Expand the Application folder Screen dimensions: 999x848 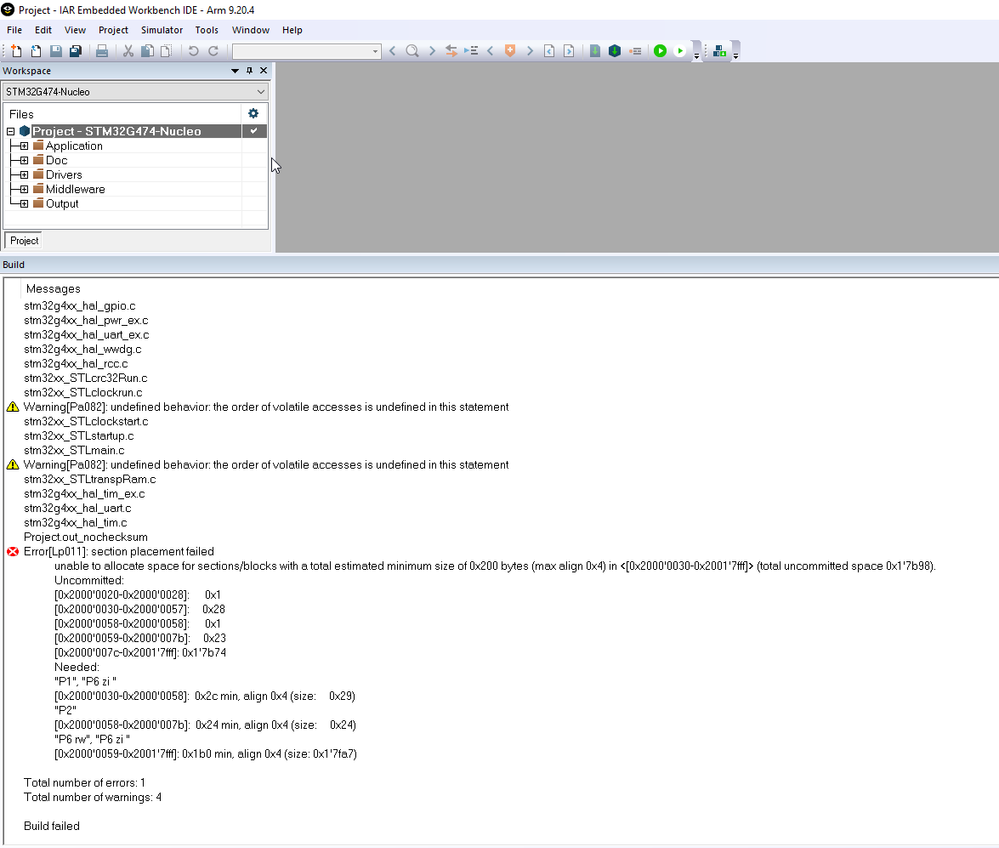[24, 146]
